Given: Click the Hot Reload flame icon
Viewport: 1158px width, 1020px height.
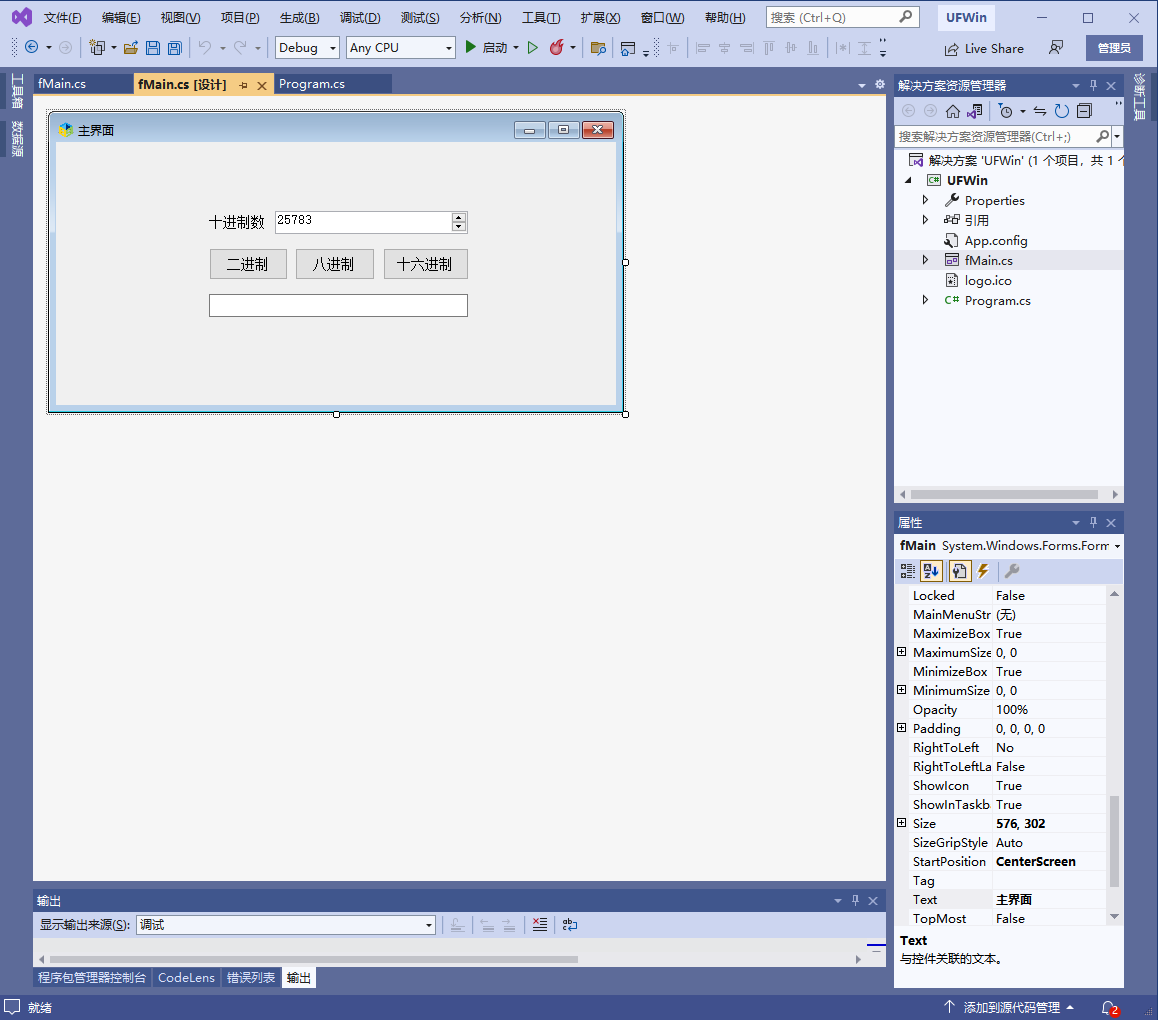Looking at the screenshot, I should [557, 48].
